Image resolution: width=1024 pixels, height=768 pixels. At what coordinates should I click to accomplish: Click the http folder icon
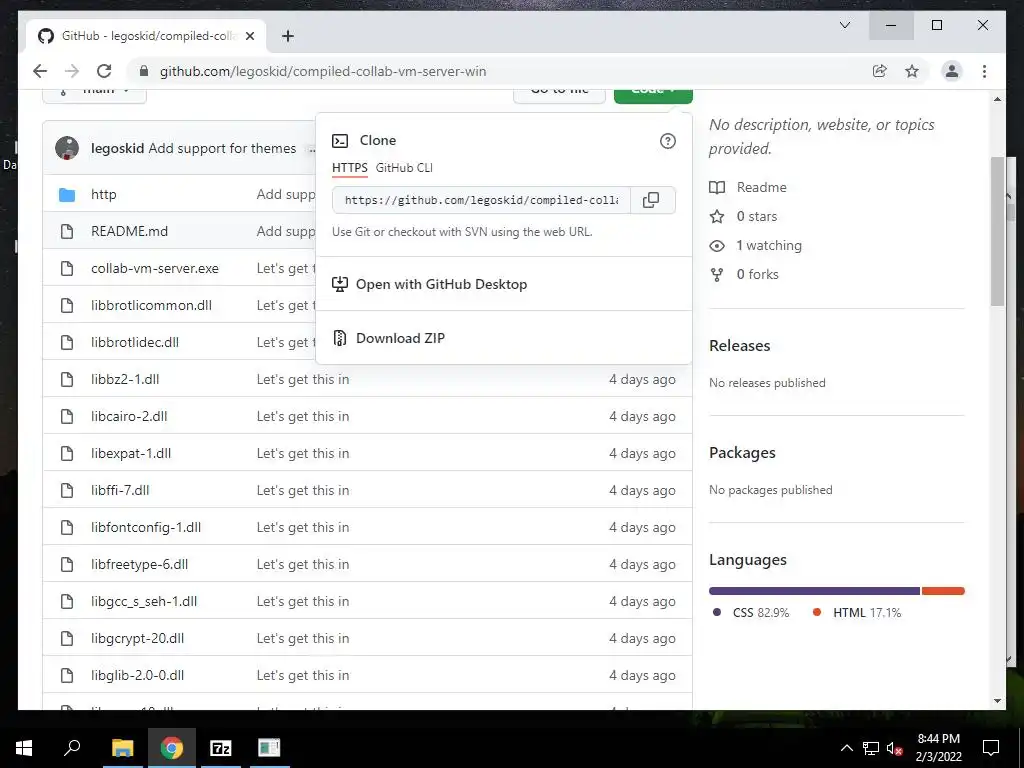tap(67, 195)
